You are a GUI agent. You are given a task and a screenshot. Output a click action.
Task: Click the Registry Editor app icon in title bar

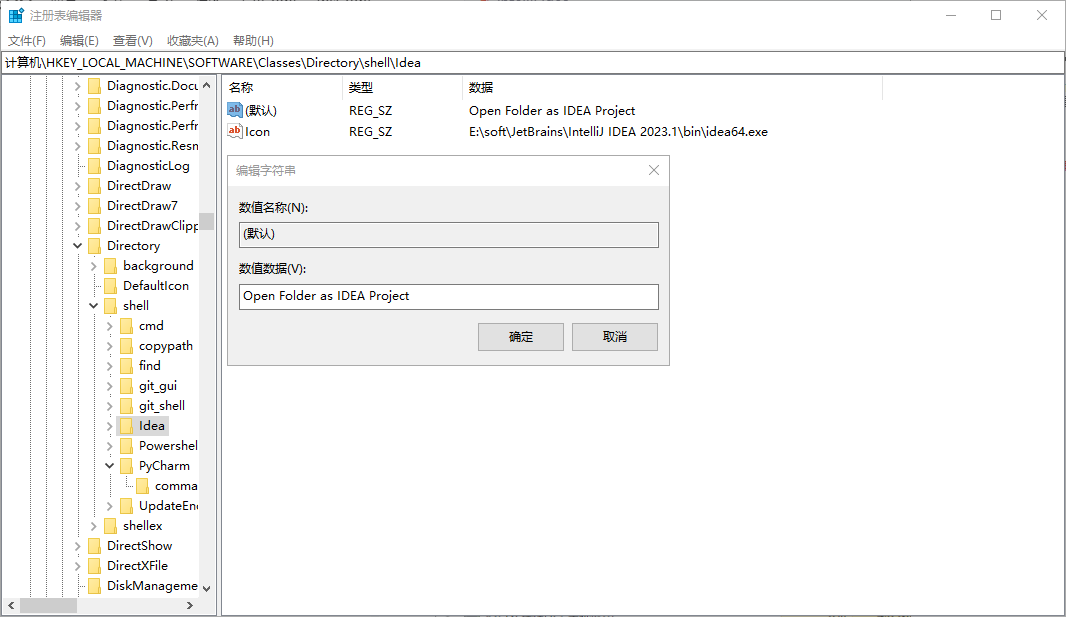point(17,15)
